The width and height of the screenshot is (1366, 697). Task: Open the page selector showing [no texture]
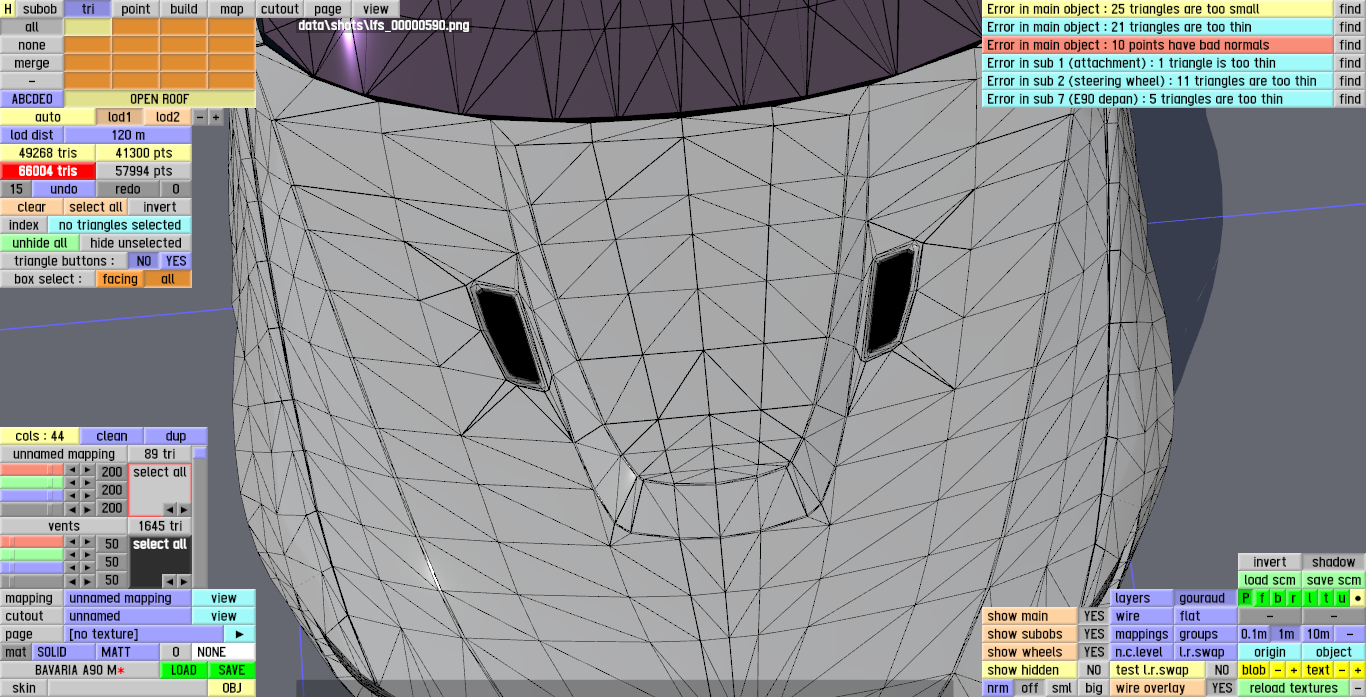(144, 634)
